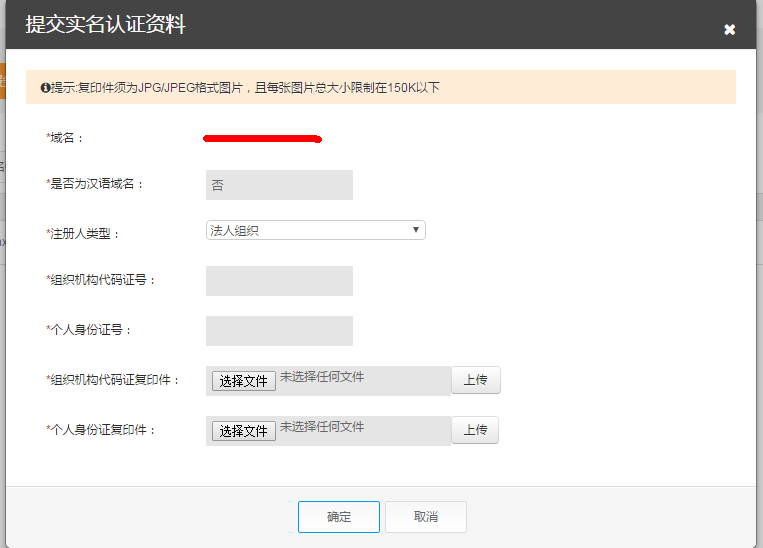Click the info icon in the tip banner
Viewport: 763px width, 548px height.
point(45,88)
